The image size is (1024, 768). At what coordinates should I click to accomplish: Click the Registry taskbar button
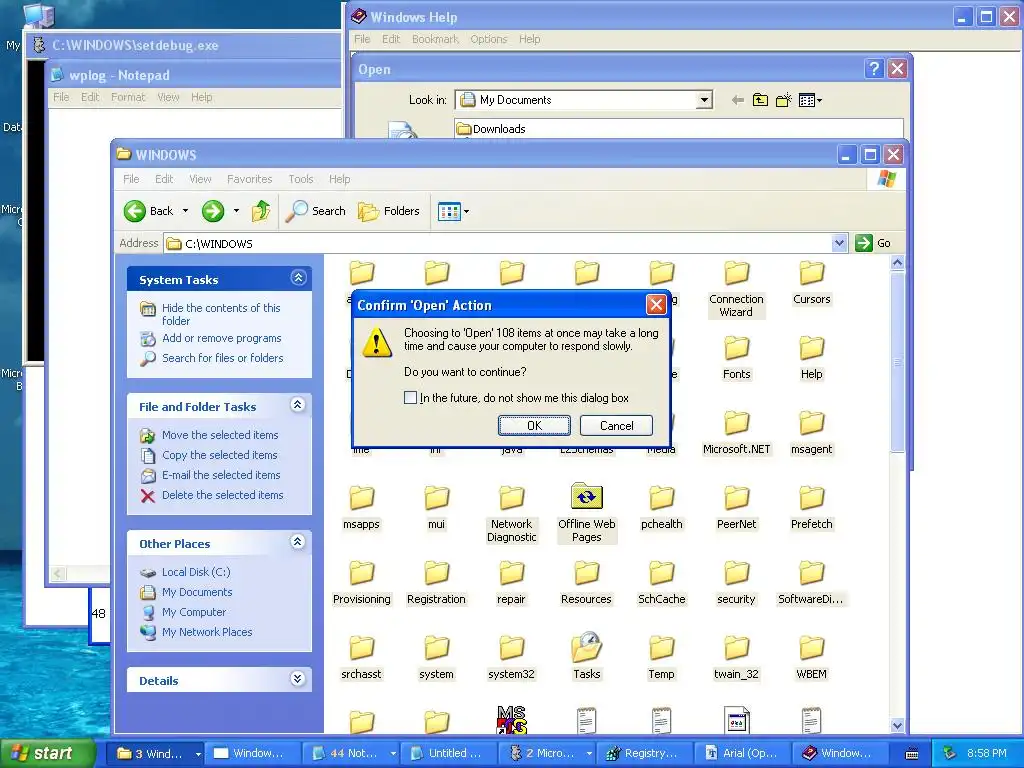(x=643, y=753)
